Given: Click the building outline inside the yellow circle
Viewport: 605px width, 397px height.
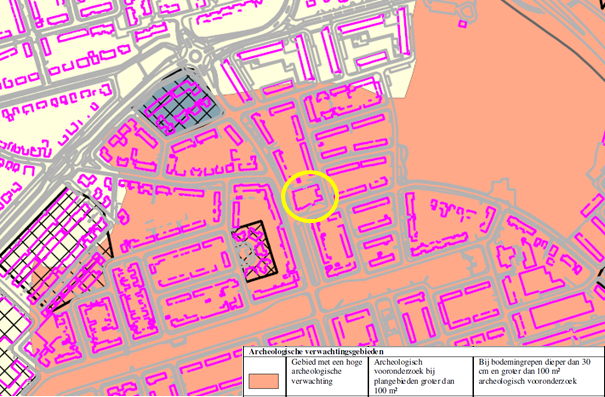Looking at the screenshot, I should [x=308, y=197].
